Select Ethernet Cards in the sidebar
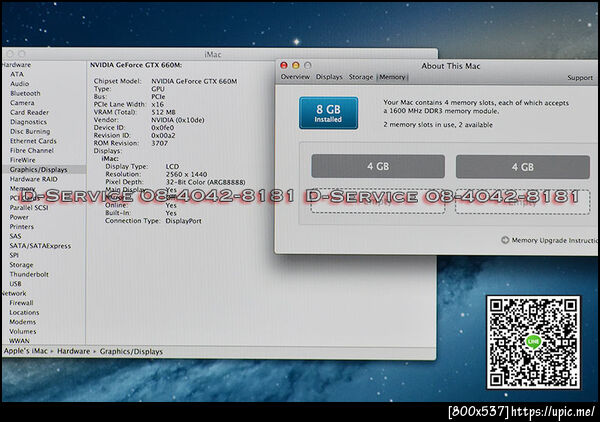Screen dimensions: 600x422 click(x=33, y=141)
